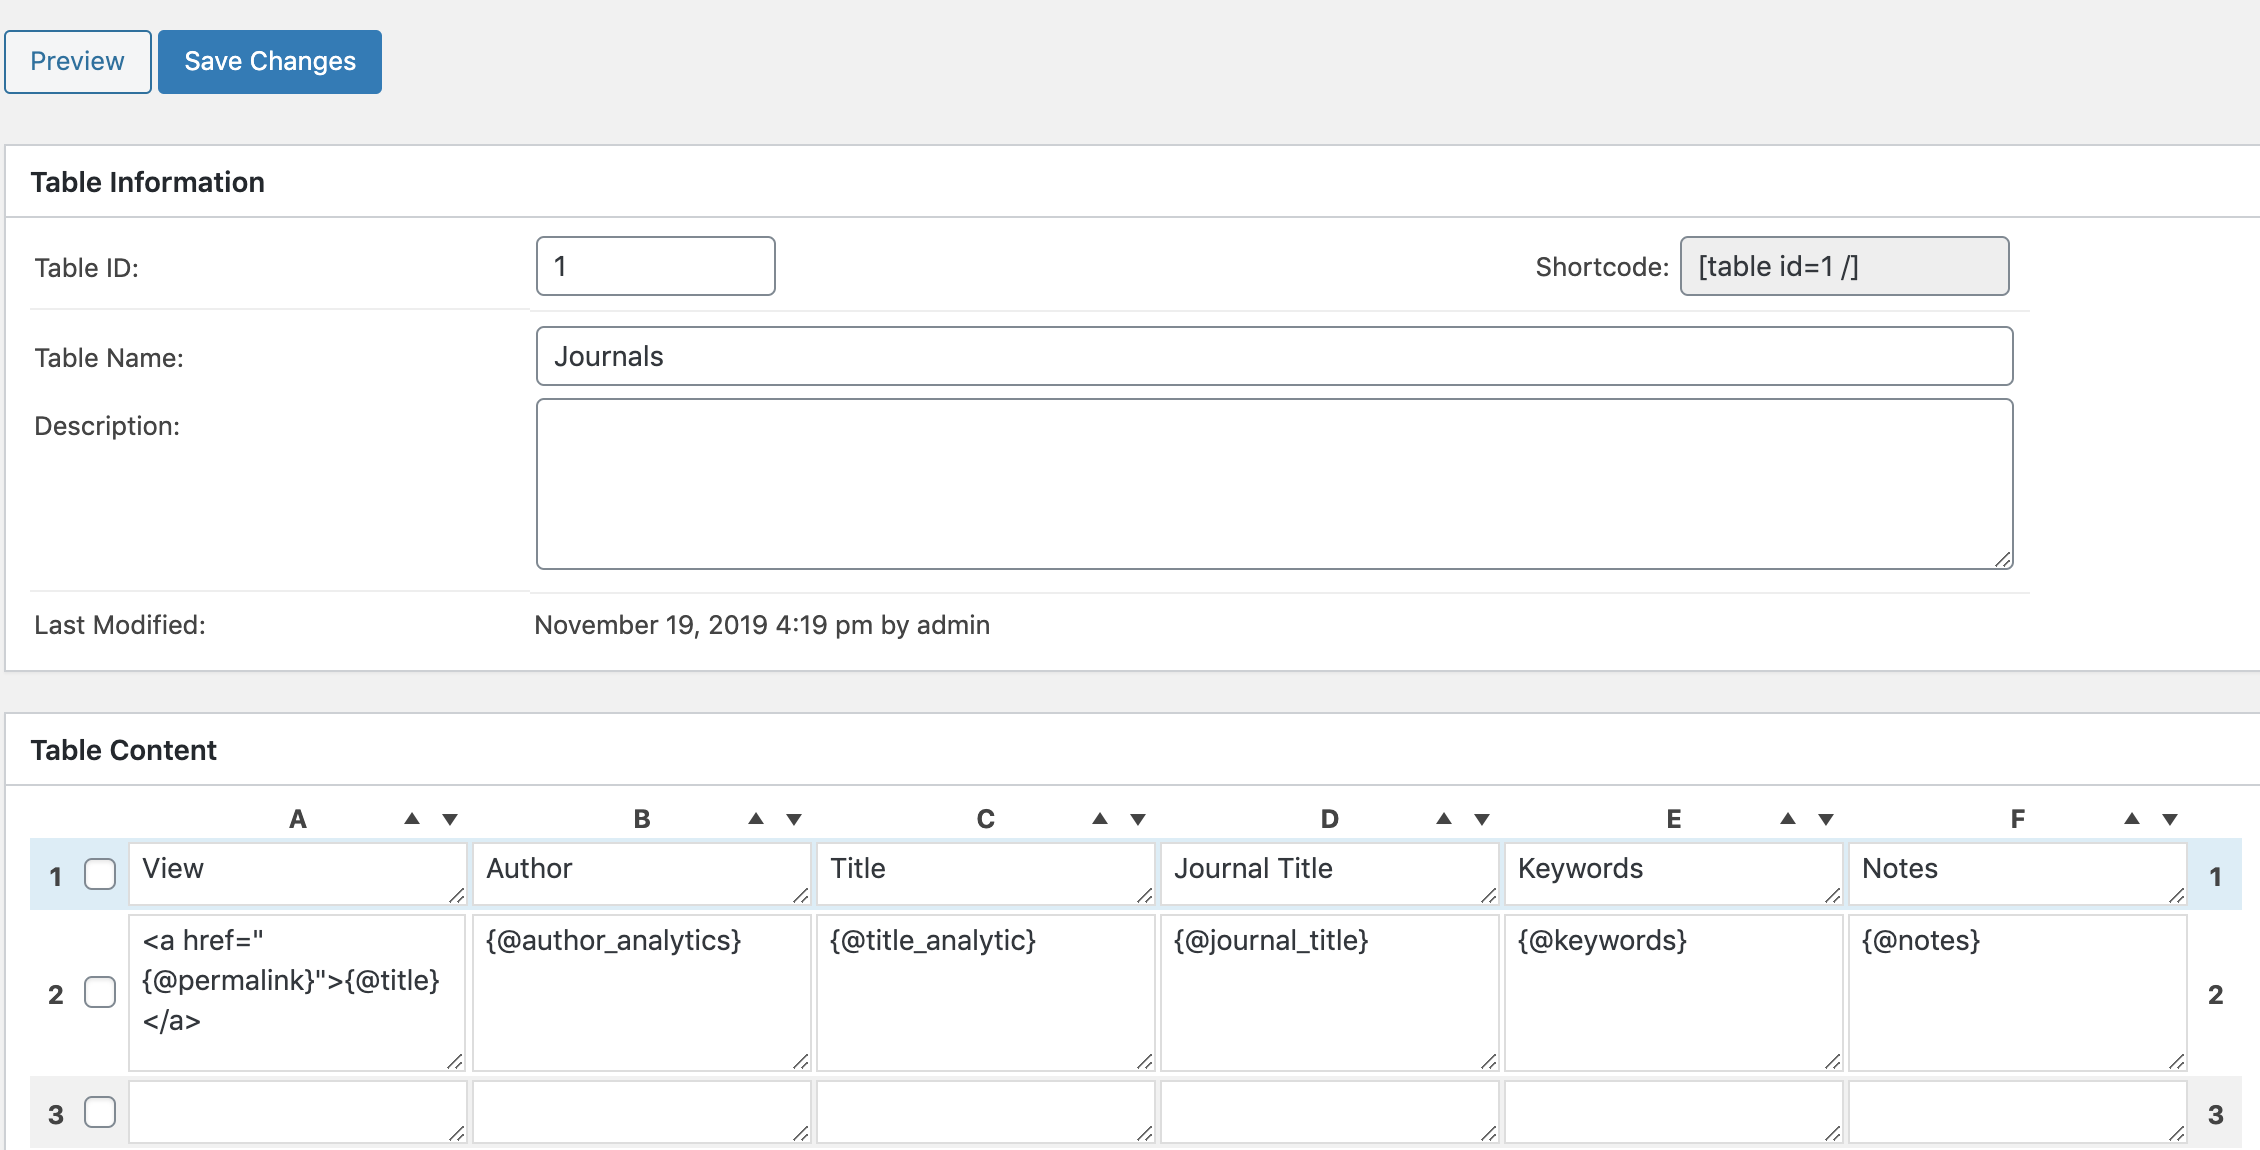
Task: Sort column A ascending with up arrow
Action: pos(412,819)
